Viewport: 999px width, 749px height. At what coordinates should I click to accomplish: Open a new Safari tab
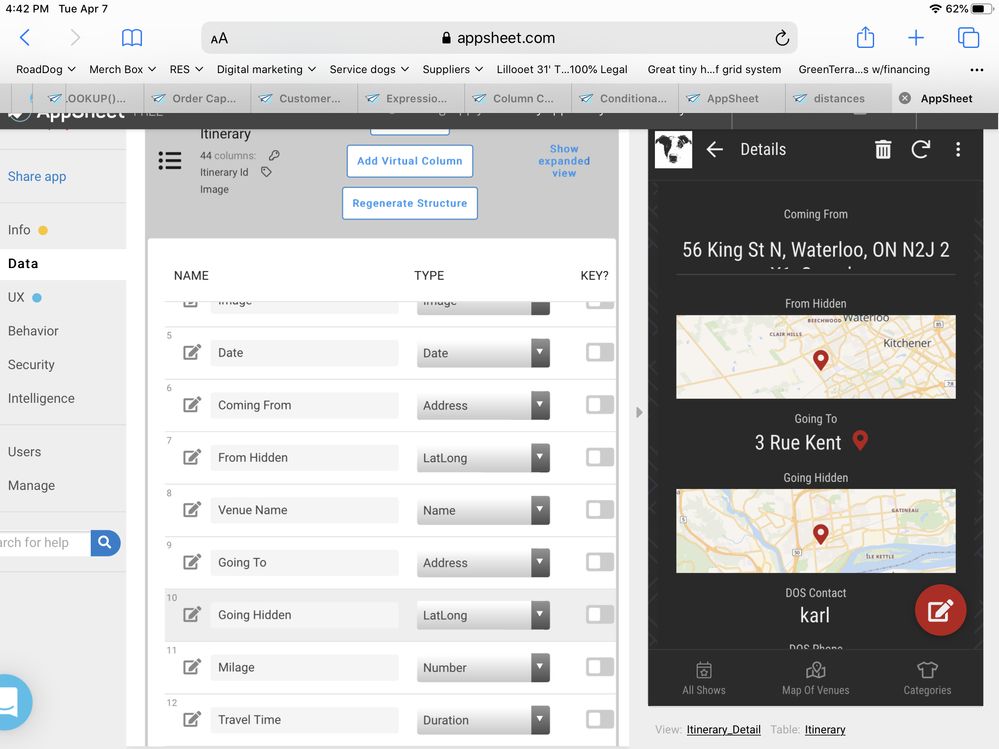[x=916, y=38]
